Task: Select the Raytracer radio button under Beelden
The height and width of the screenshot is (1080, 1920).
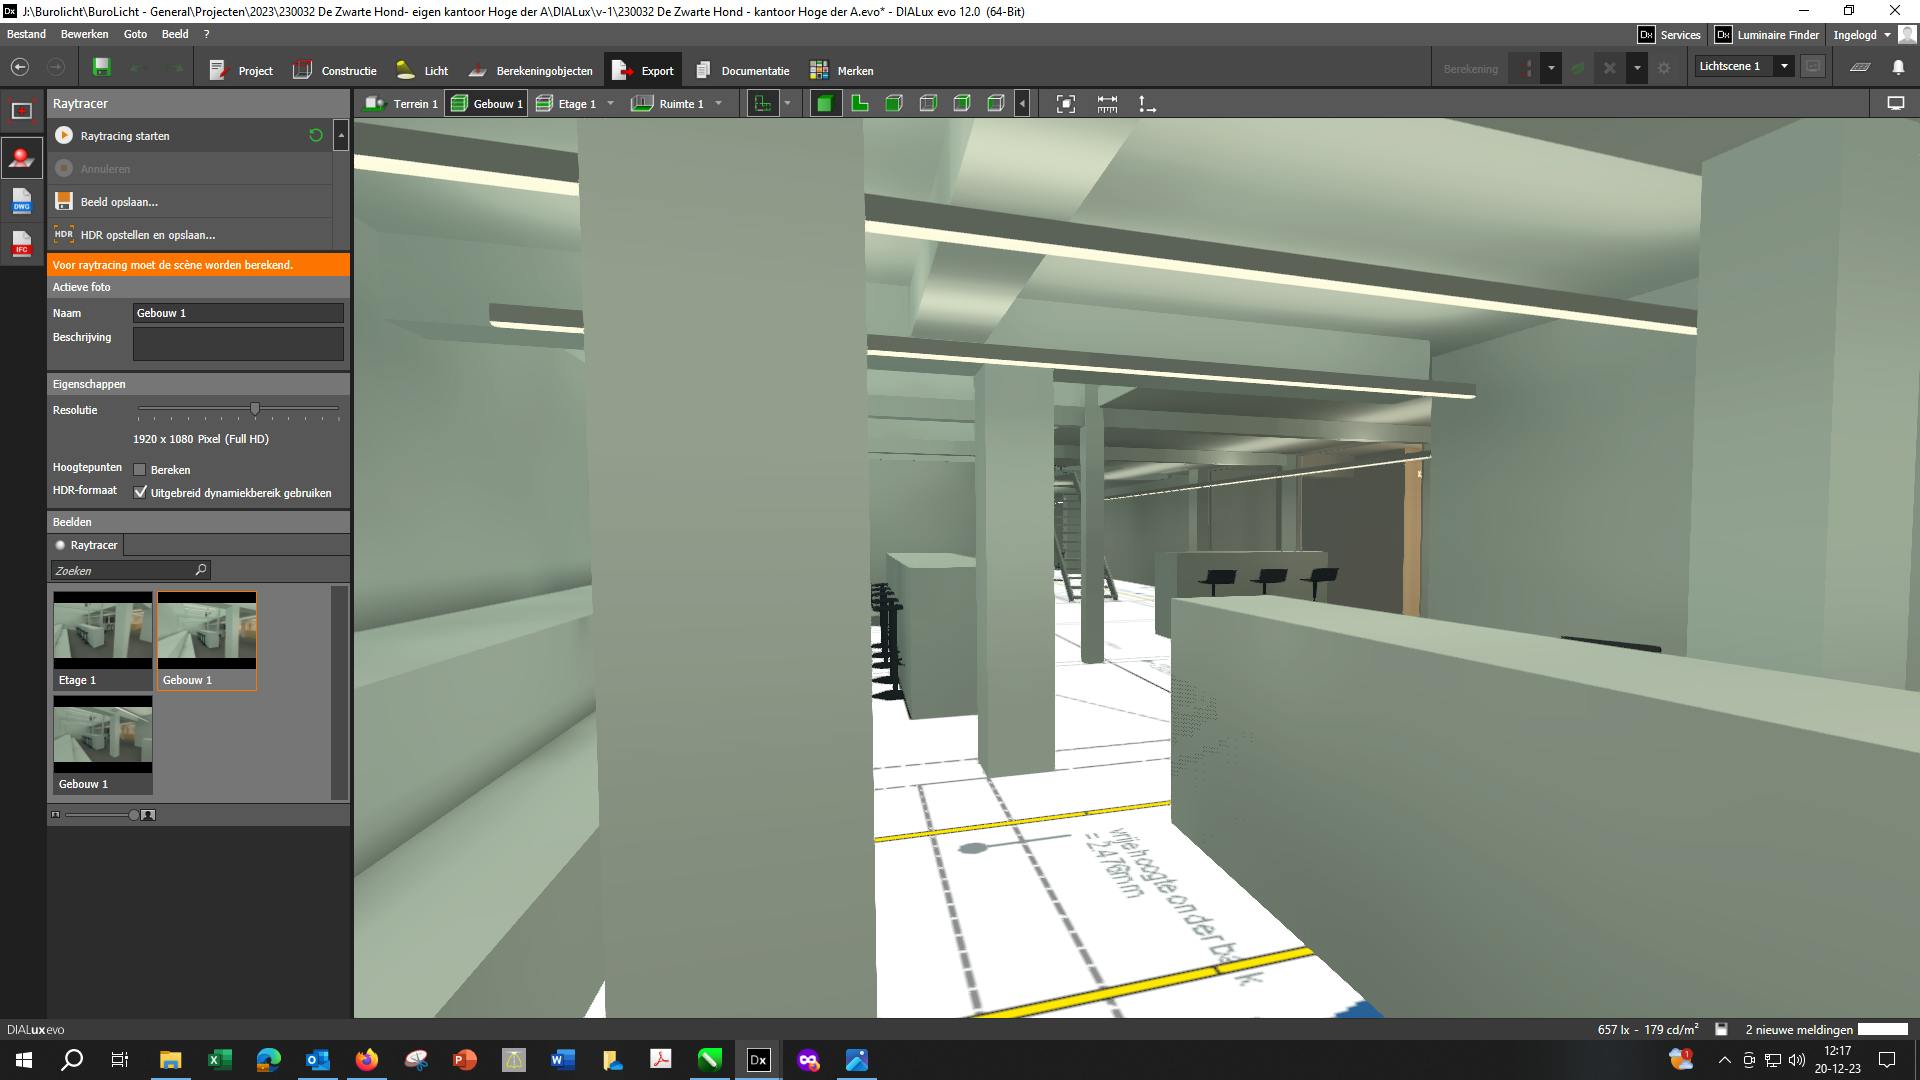Action: [x=60, y=545]
